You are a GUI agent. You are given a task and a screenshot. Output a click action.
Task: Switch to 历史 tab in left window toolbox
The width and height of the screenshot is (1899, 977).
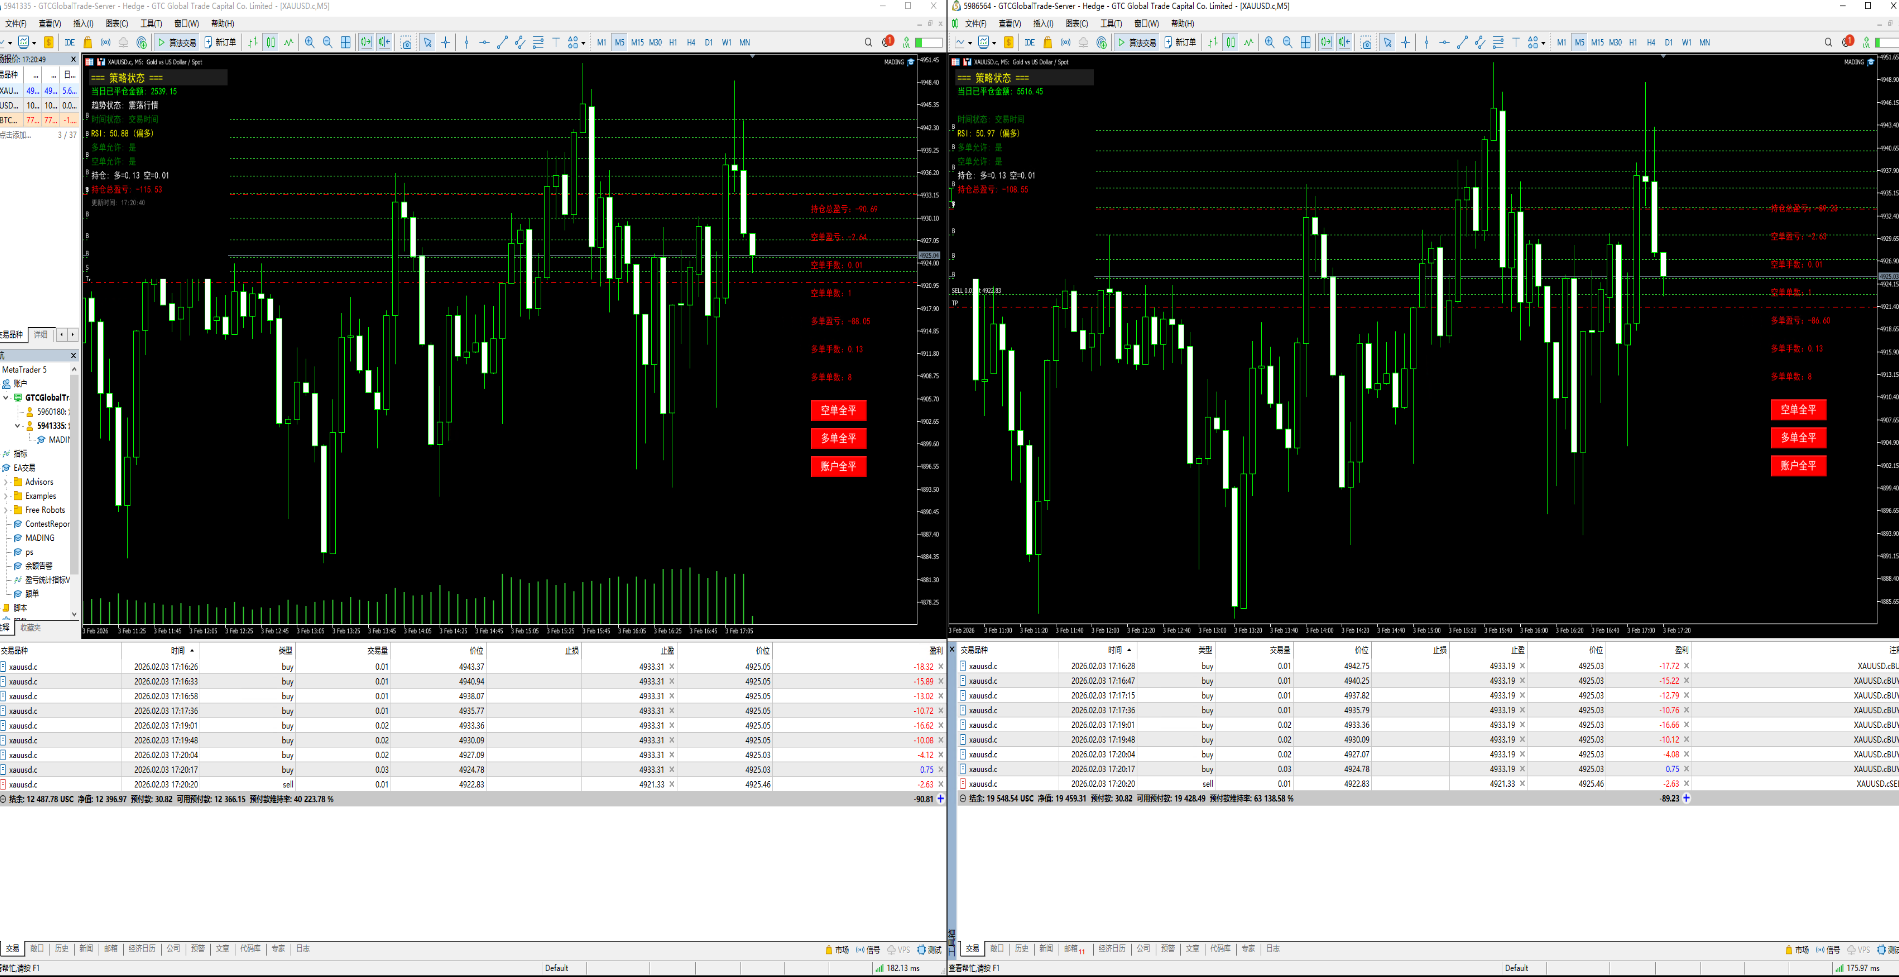point(61,948)
